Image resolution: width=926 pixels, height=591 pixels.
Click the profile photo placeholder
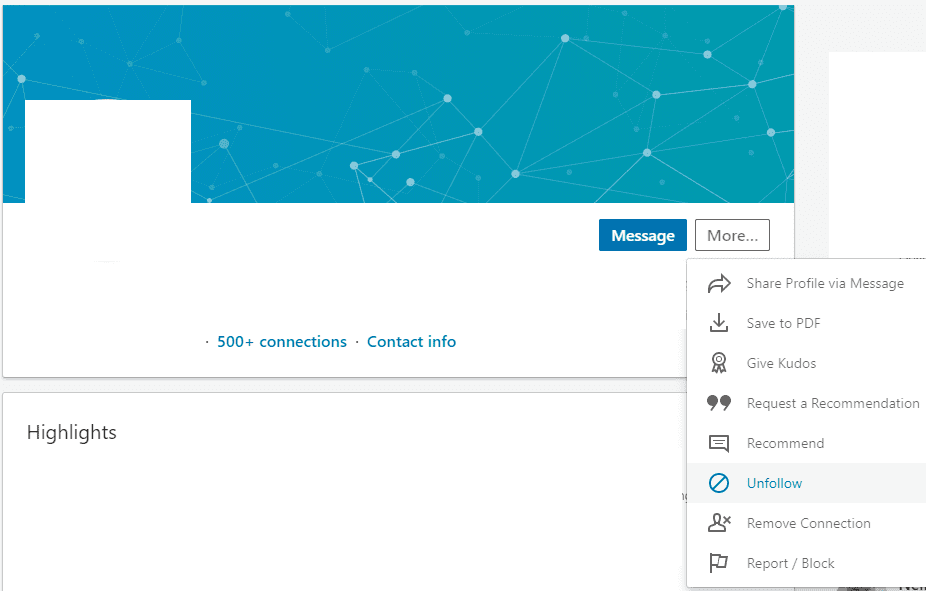(x=107, y=181)
